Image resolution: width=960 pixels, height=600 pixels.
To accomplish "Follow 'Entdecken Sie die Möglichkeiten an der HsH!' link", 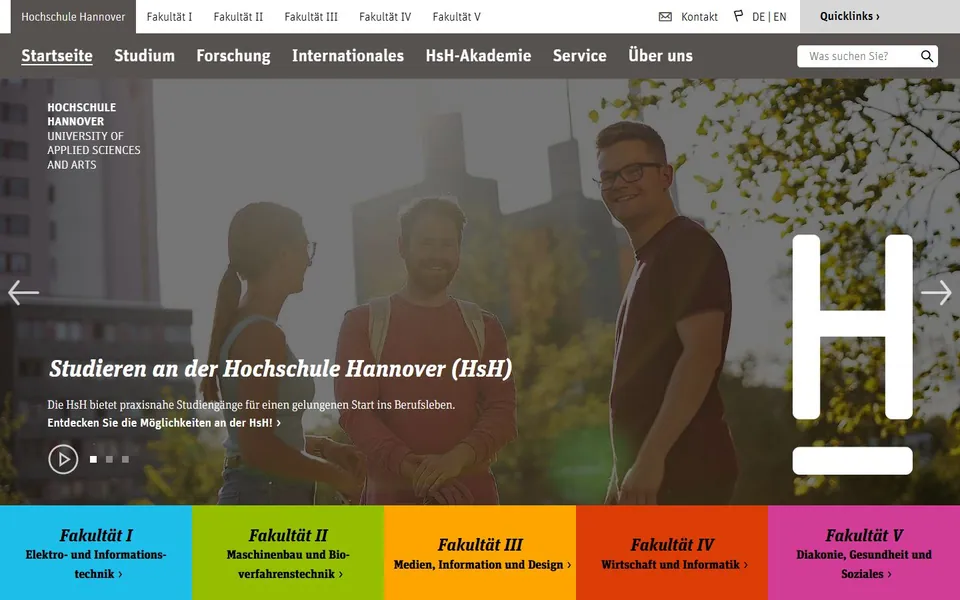I will pos(164,423).
